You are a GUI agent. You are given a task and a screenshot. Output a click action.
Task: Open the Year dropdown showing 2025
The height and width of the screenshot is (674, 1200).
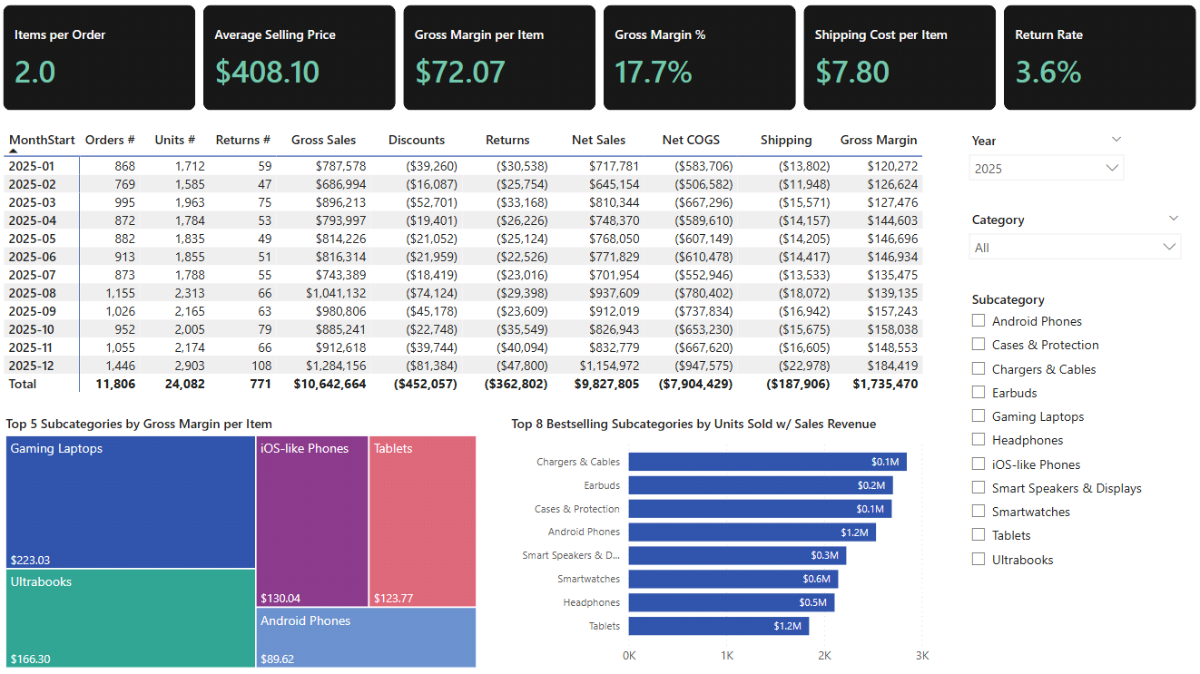1047,168
